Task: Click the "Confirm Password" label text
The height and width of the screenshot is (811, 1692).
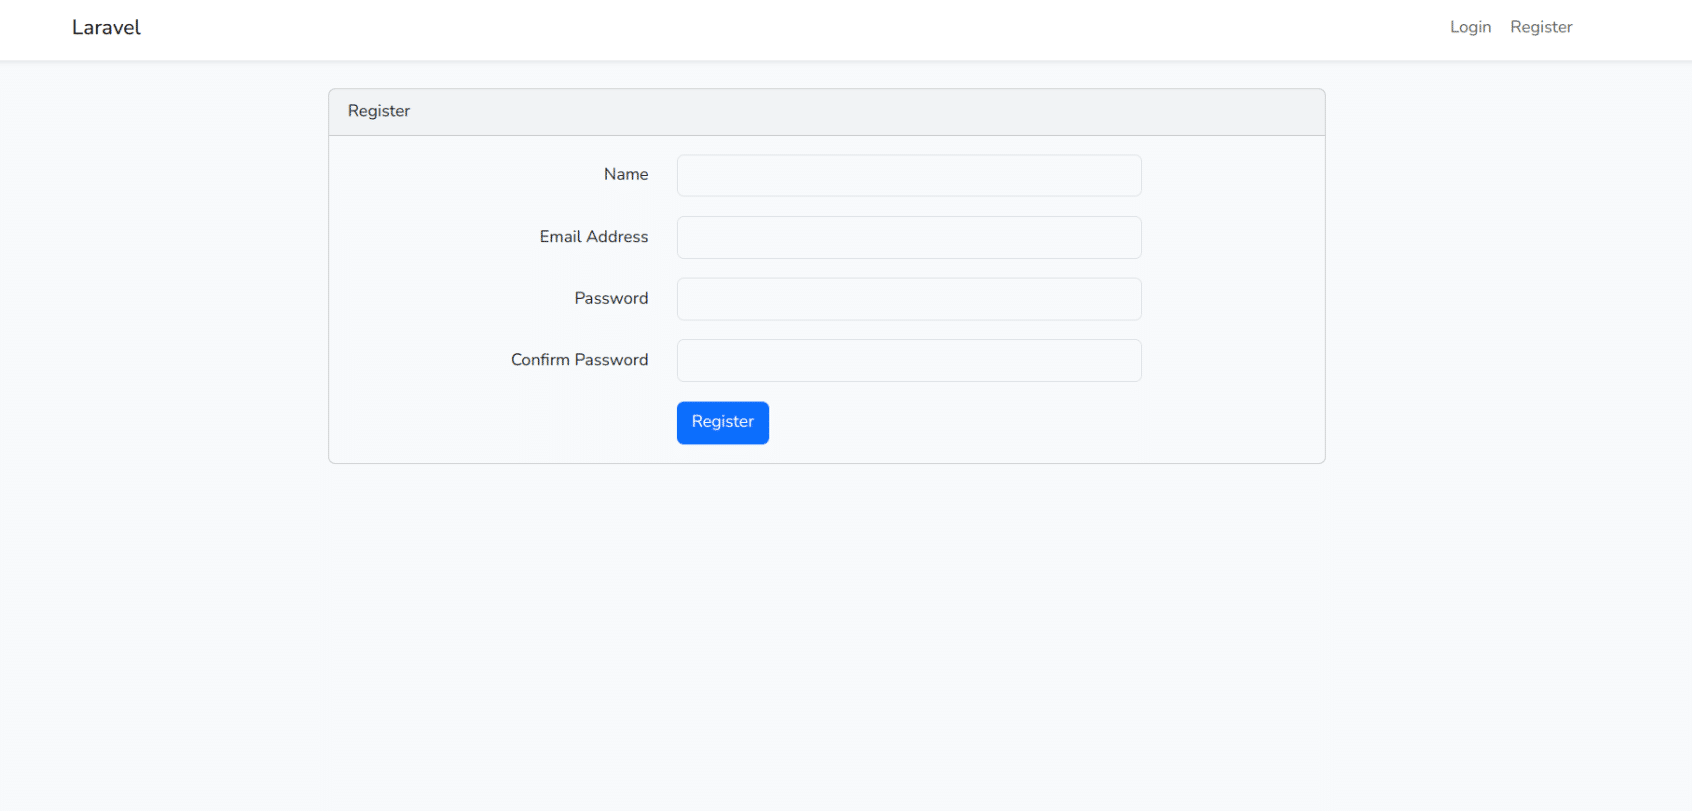Action: coord(580,359)
